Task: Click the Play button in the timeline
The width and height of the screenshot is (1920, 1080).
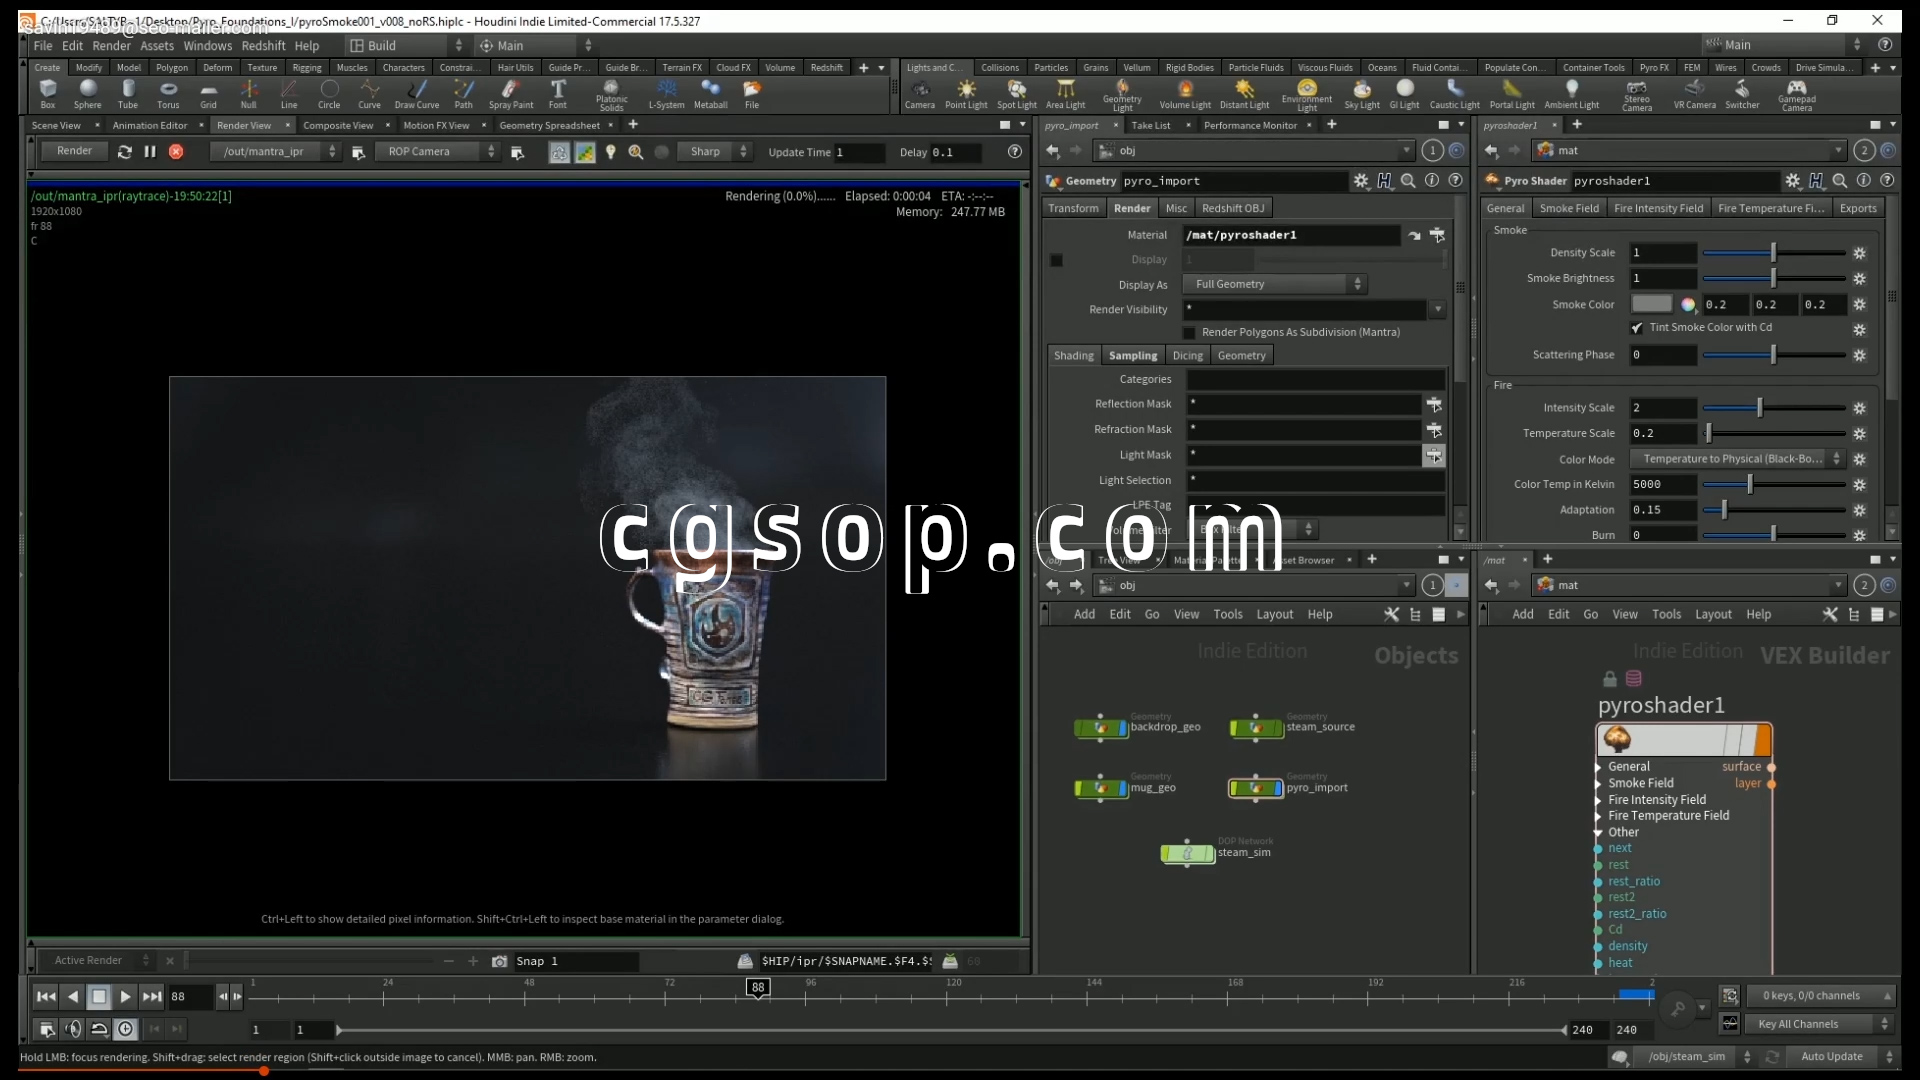Action: [125, 996]
